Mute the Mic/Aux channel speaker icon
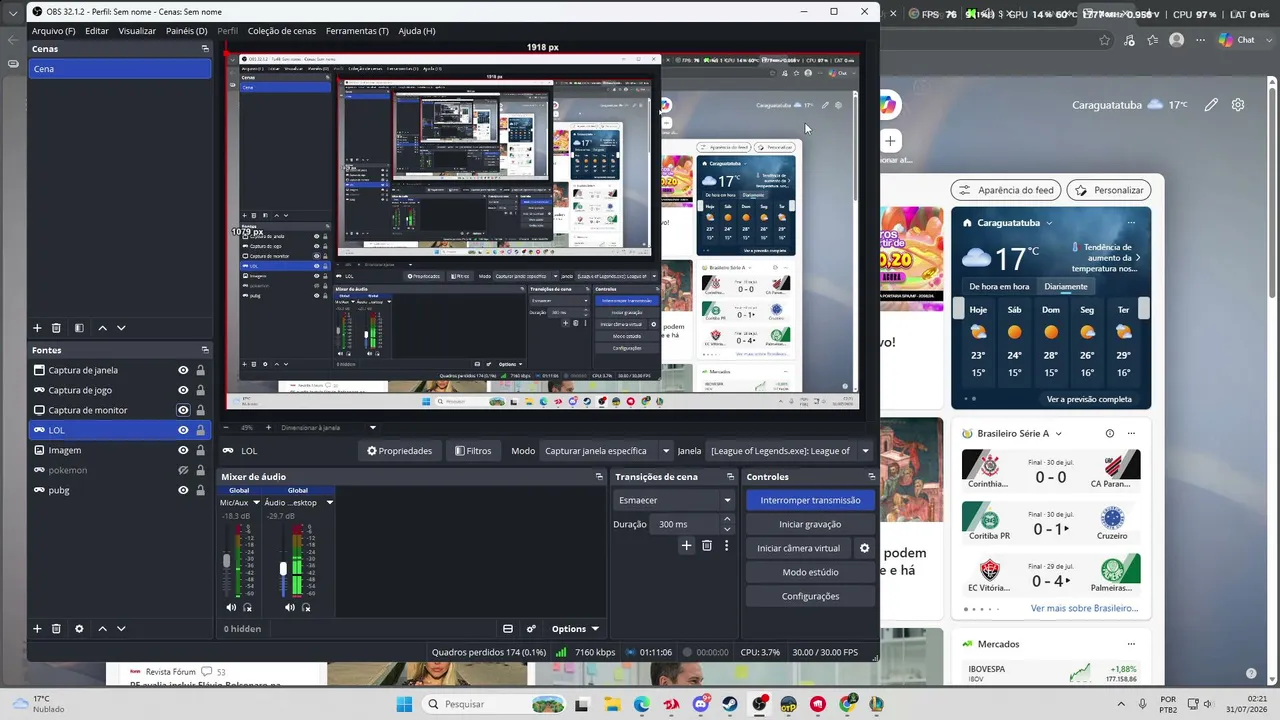This screenshot has width=1280, height=720. click(x=231, y=607)
